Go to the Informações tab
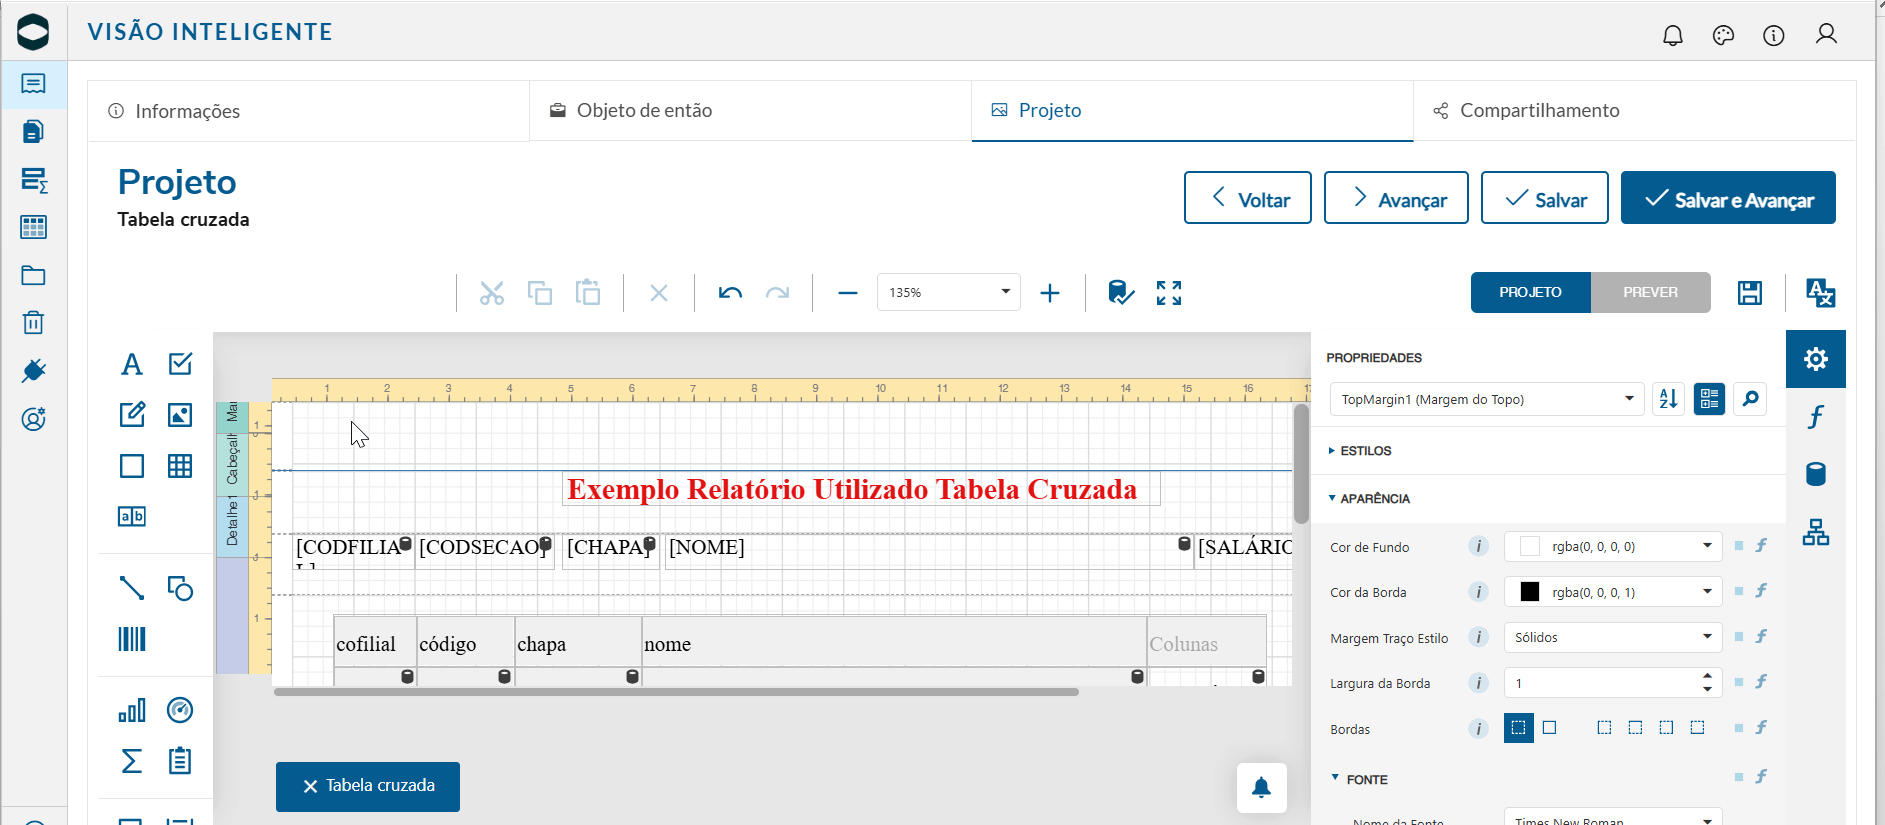The width and height of the screenshot is (1885, 825). tap(308, 111)
